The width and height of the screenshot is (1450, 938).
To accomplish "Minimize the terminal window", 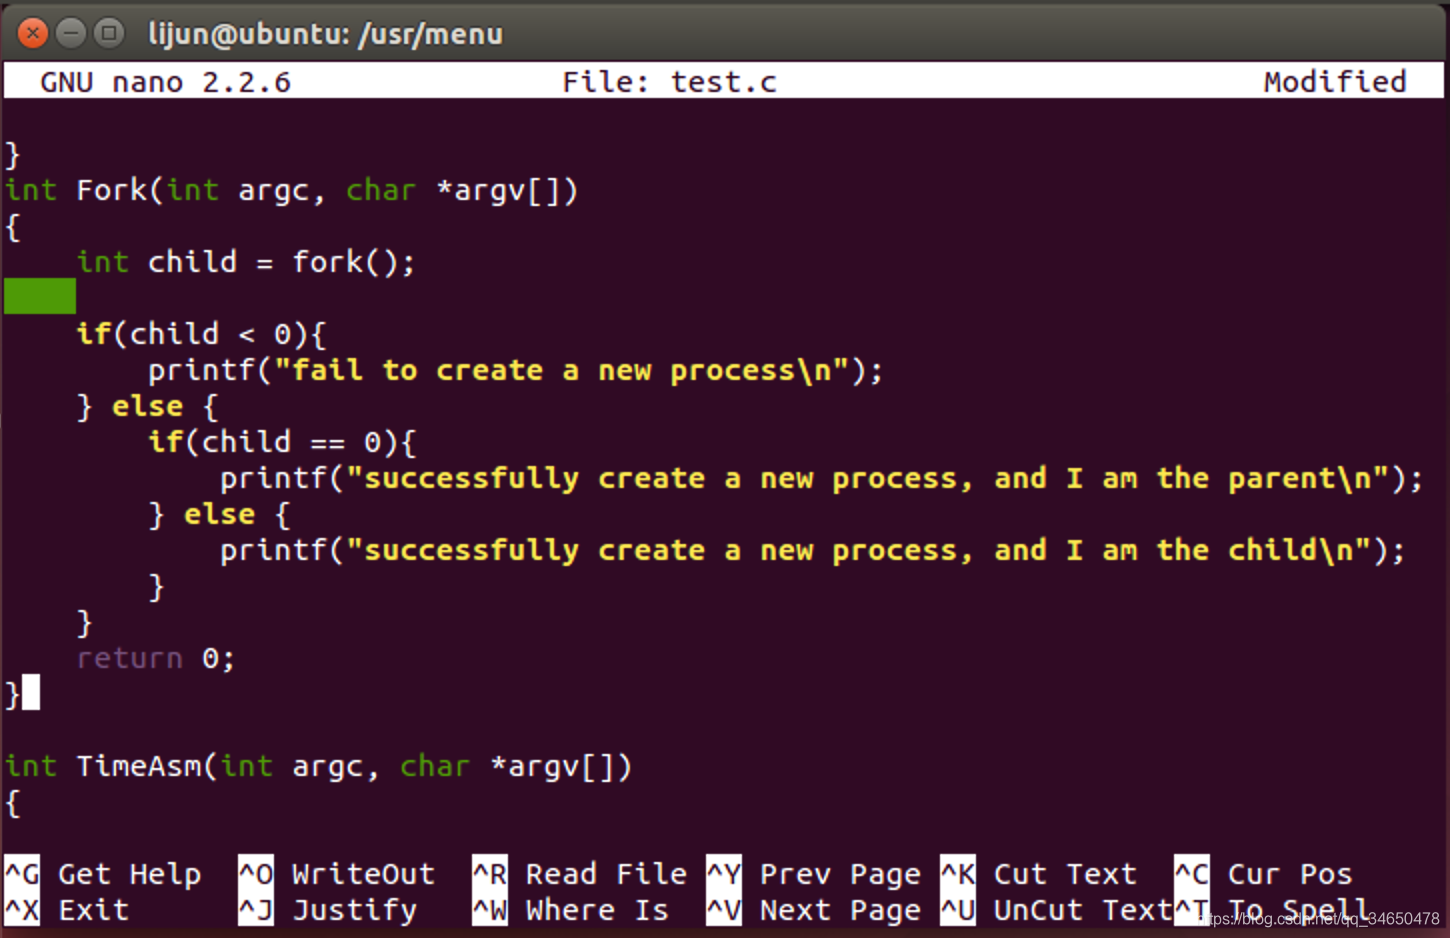I will click(x=71, y=33).
